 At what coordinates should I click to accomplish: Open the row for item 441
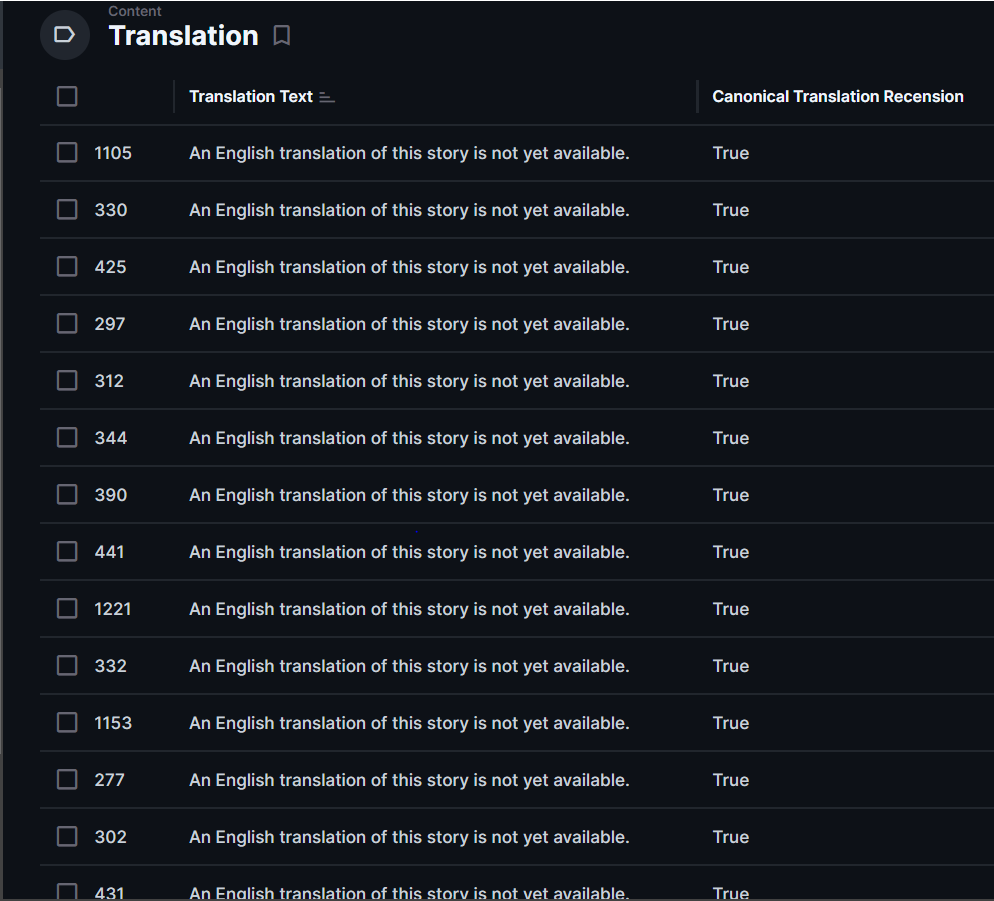[x=108, y=551]
